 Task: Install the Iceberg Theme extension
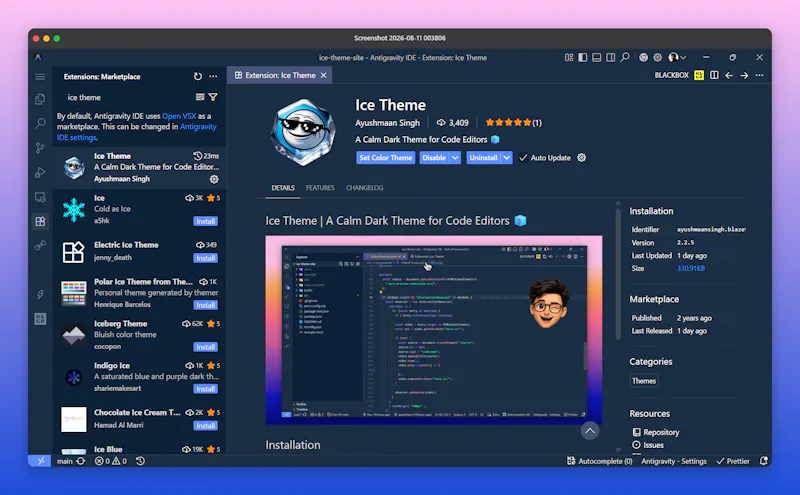pos(206,347)
